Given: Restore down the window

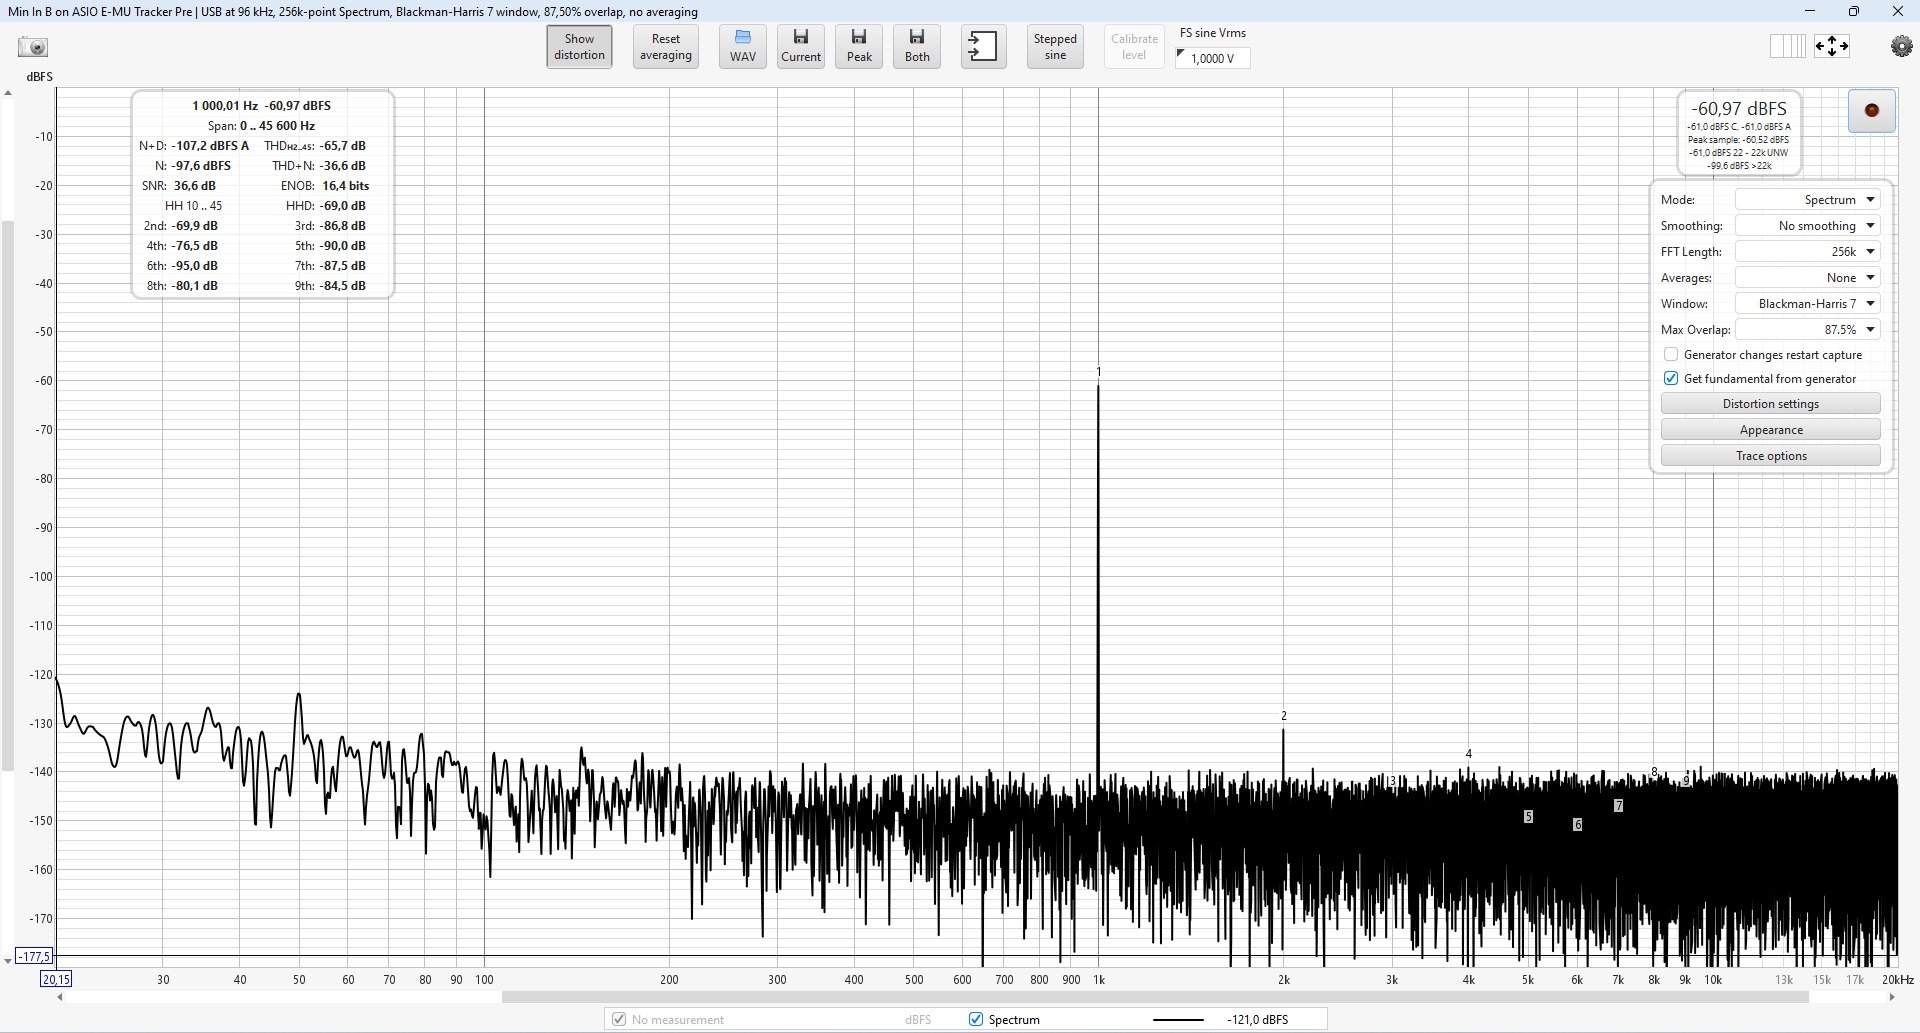Looking at the screenshot, I should (x=1853, y=11).
